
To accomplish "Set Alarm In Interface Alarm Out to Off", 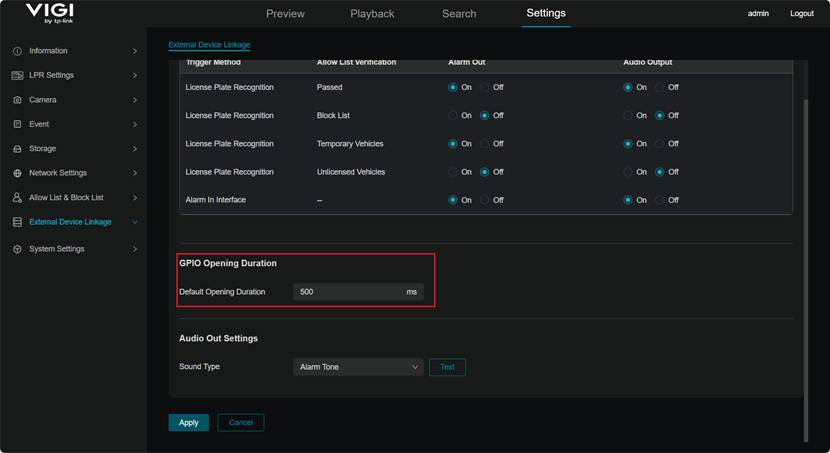I will 484,200.
